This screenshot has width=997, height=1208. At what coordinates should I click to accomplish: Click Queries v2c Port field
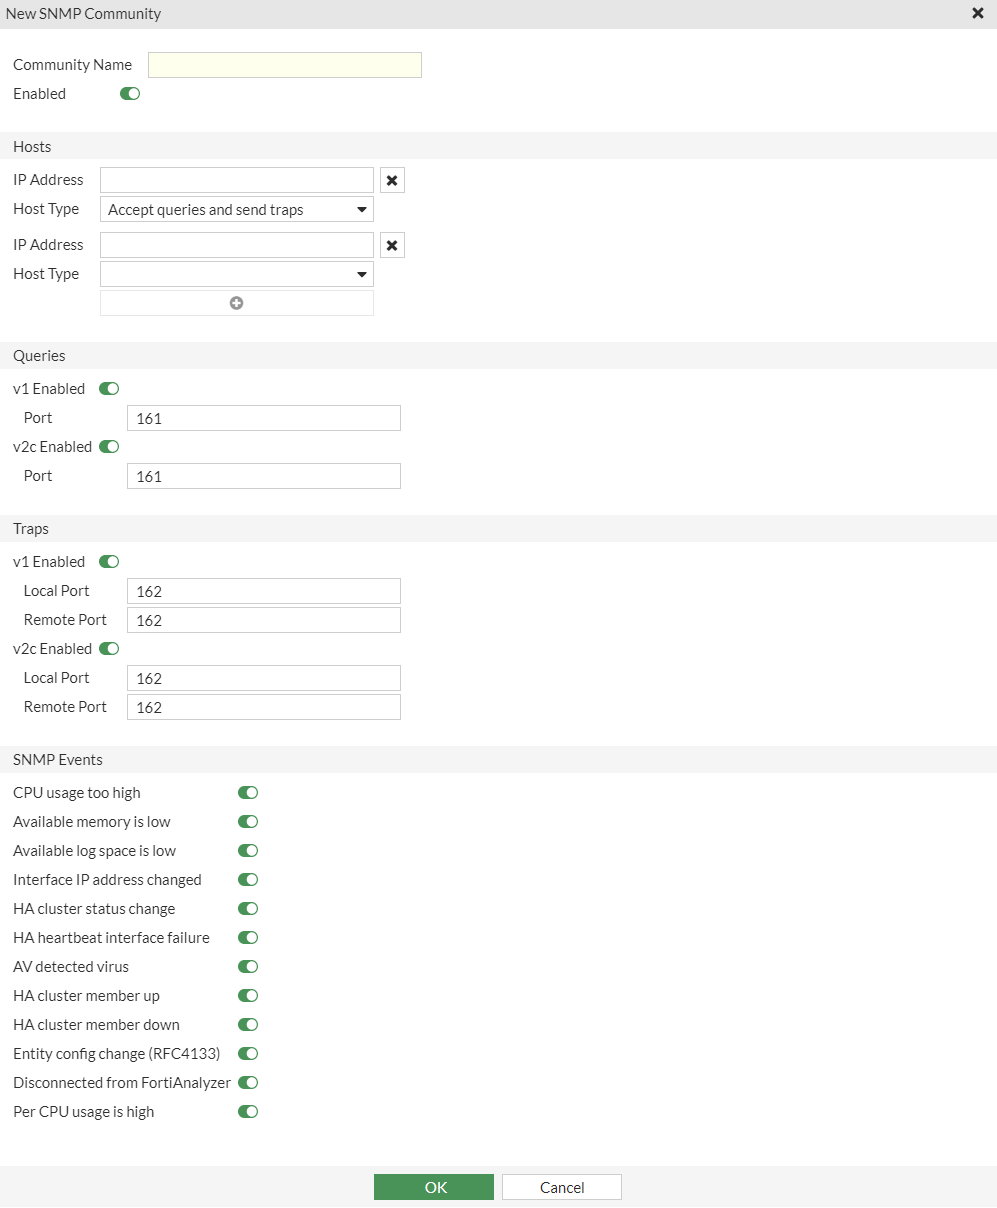click(264, 476)
